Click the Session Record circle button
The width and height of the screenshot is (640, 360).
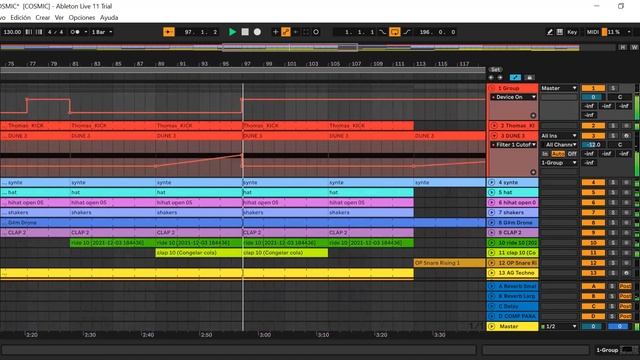coord(316,32)
